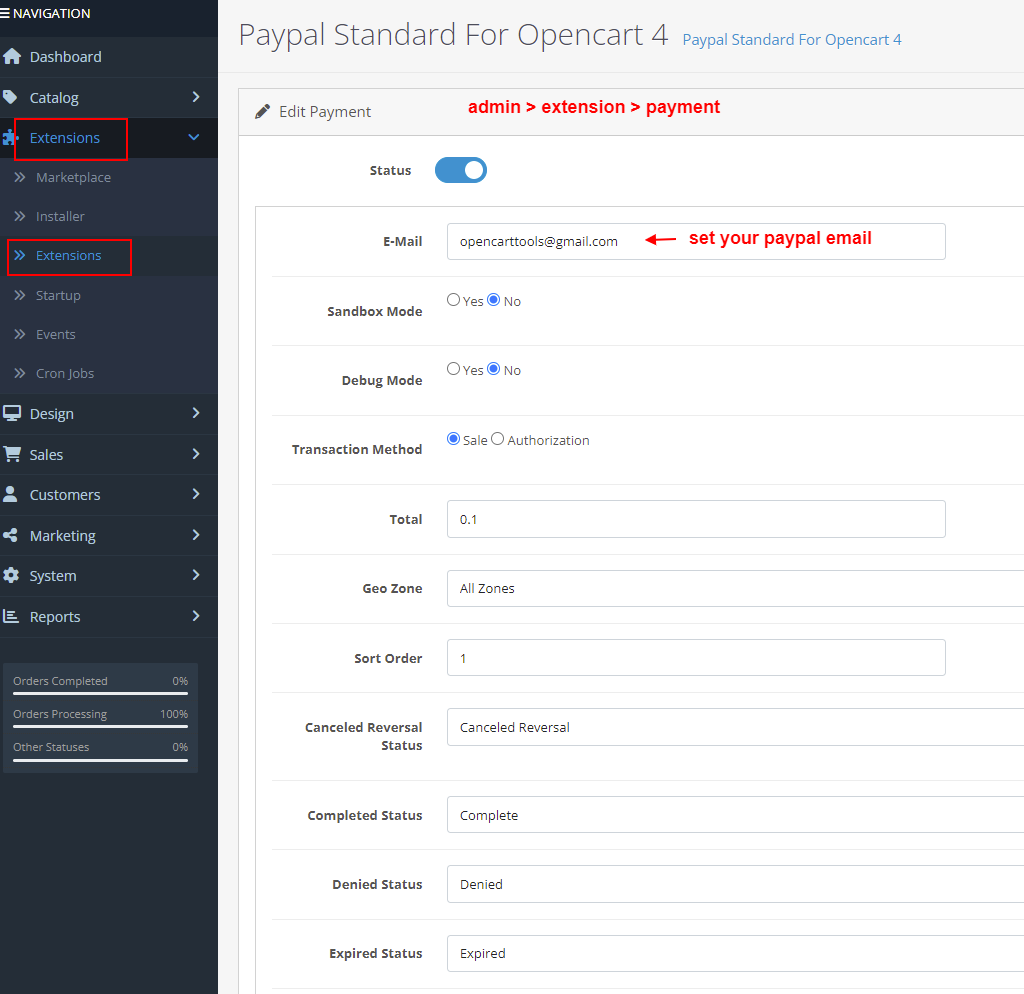Choose Sale transaction method
This screenshot has width=1024, height=994.
(x=453, y=439)
